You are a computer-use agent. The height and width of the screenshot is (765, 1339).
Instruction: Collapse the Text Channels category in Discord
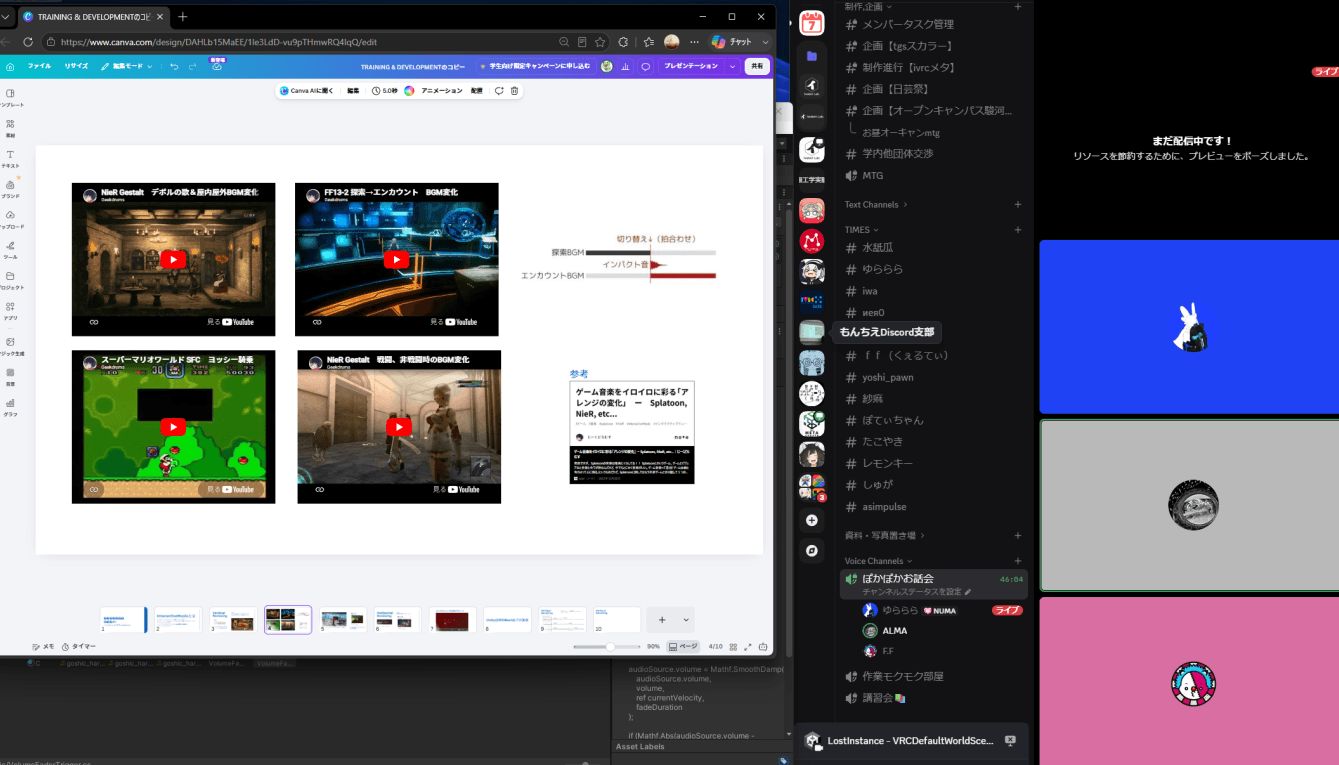point(876,205)
